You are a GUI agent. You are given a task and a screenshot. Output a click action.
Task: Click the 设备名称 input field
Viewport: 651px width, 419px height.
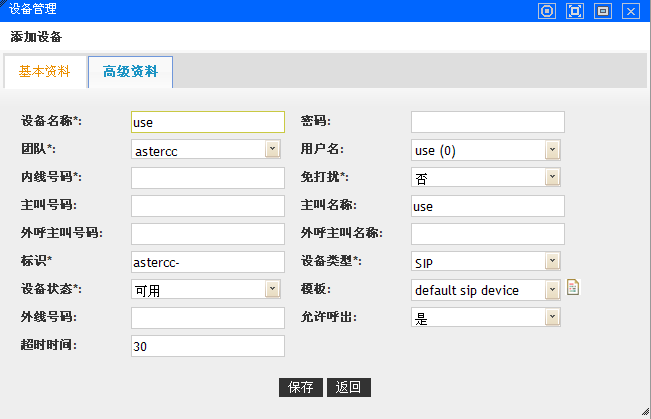[x=208, y=121]
